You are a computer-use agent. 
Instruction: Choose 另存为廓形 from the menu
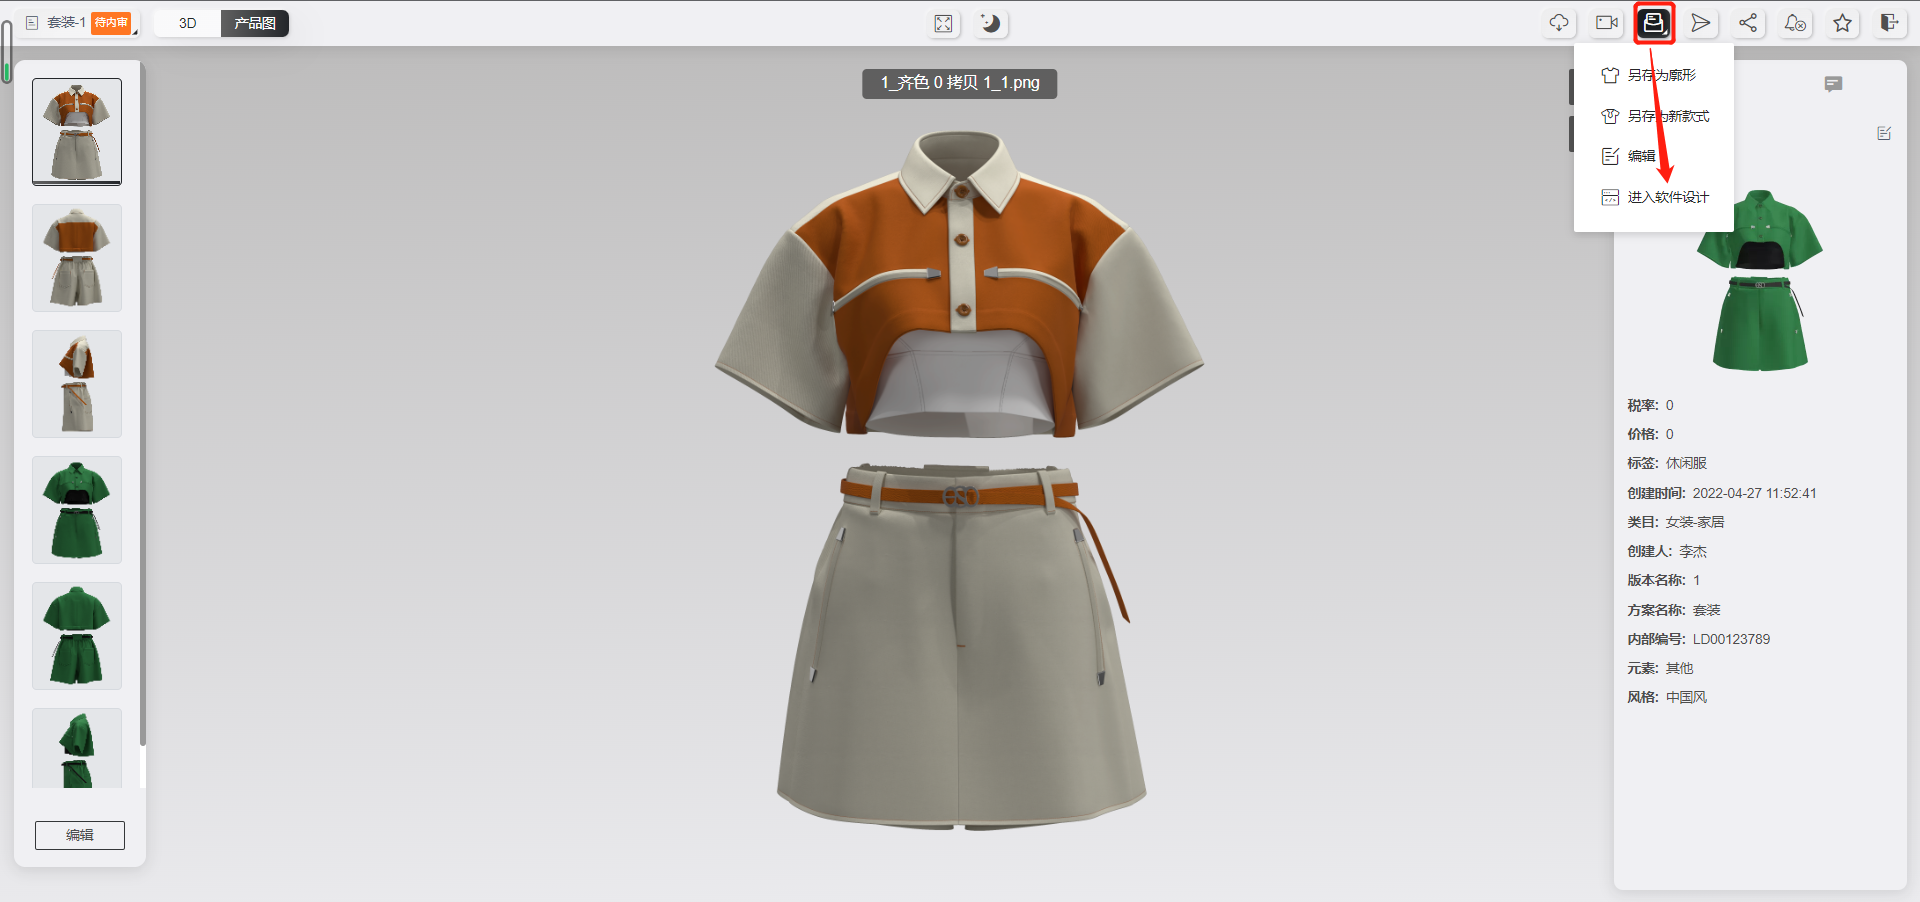pyautogui.click(x=1661, y=75)
